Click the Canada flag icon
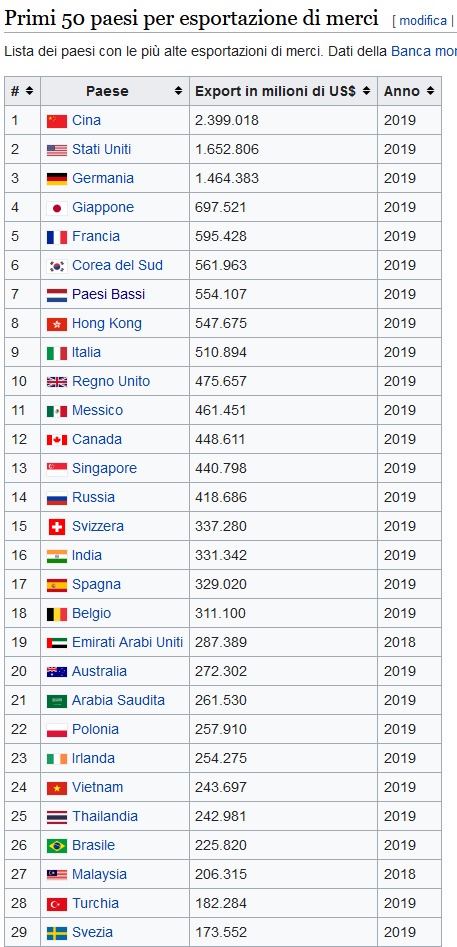The image size is (457, 947). (x=57, y=440)
